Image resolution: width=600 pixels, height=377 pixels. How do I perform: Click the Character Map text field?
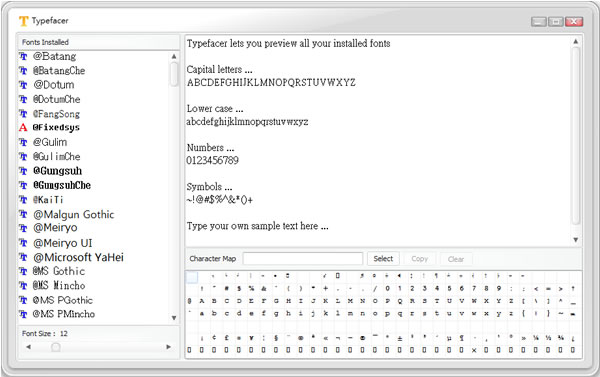click(303, 259)
